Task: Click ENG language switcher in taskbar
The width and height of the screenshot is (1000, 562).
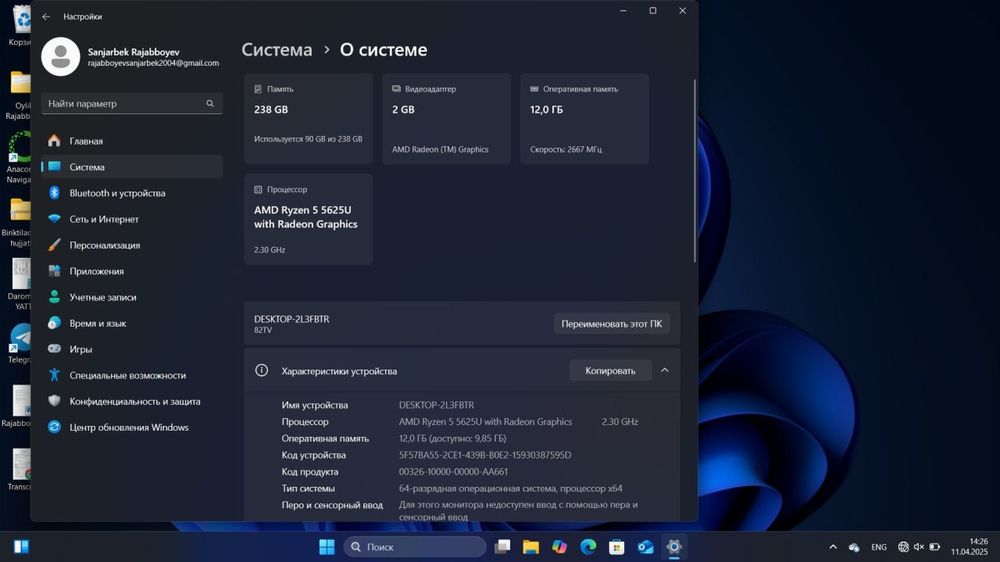Action: point(879,547)
